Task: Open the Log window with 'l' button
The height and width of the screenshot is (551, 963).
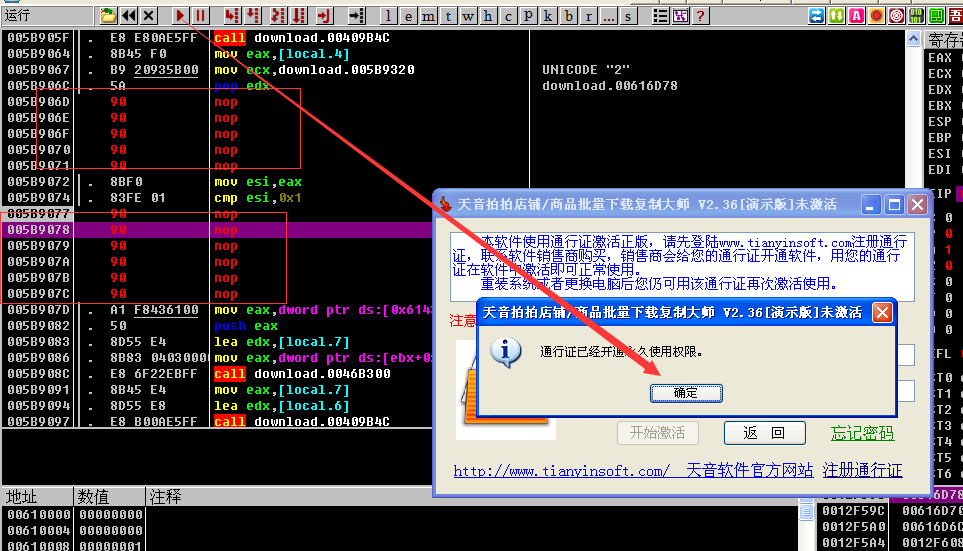Action: point(388,16)
